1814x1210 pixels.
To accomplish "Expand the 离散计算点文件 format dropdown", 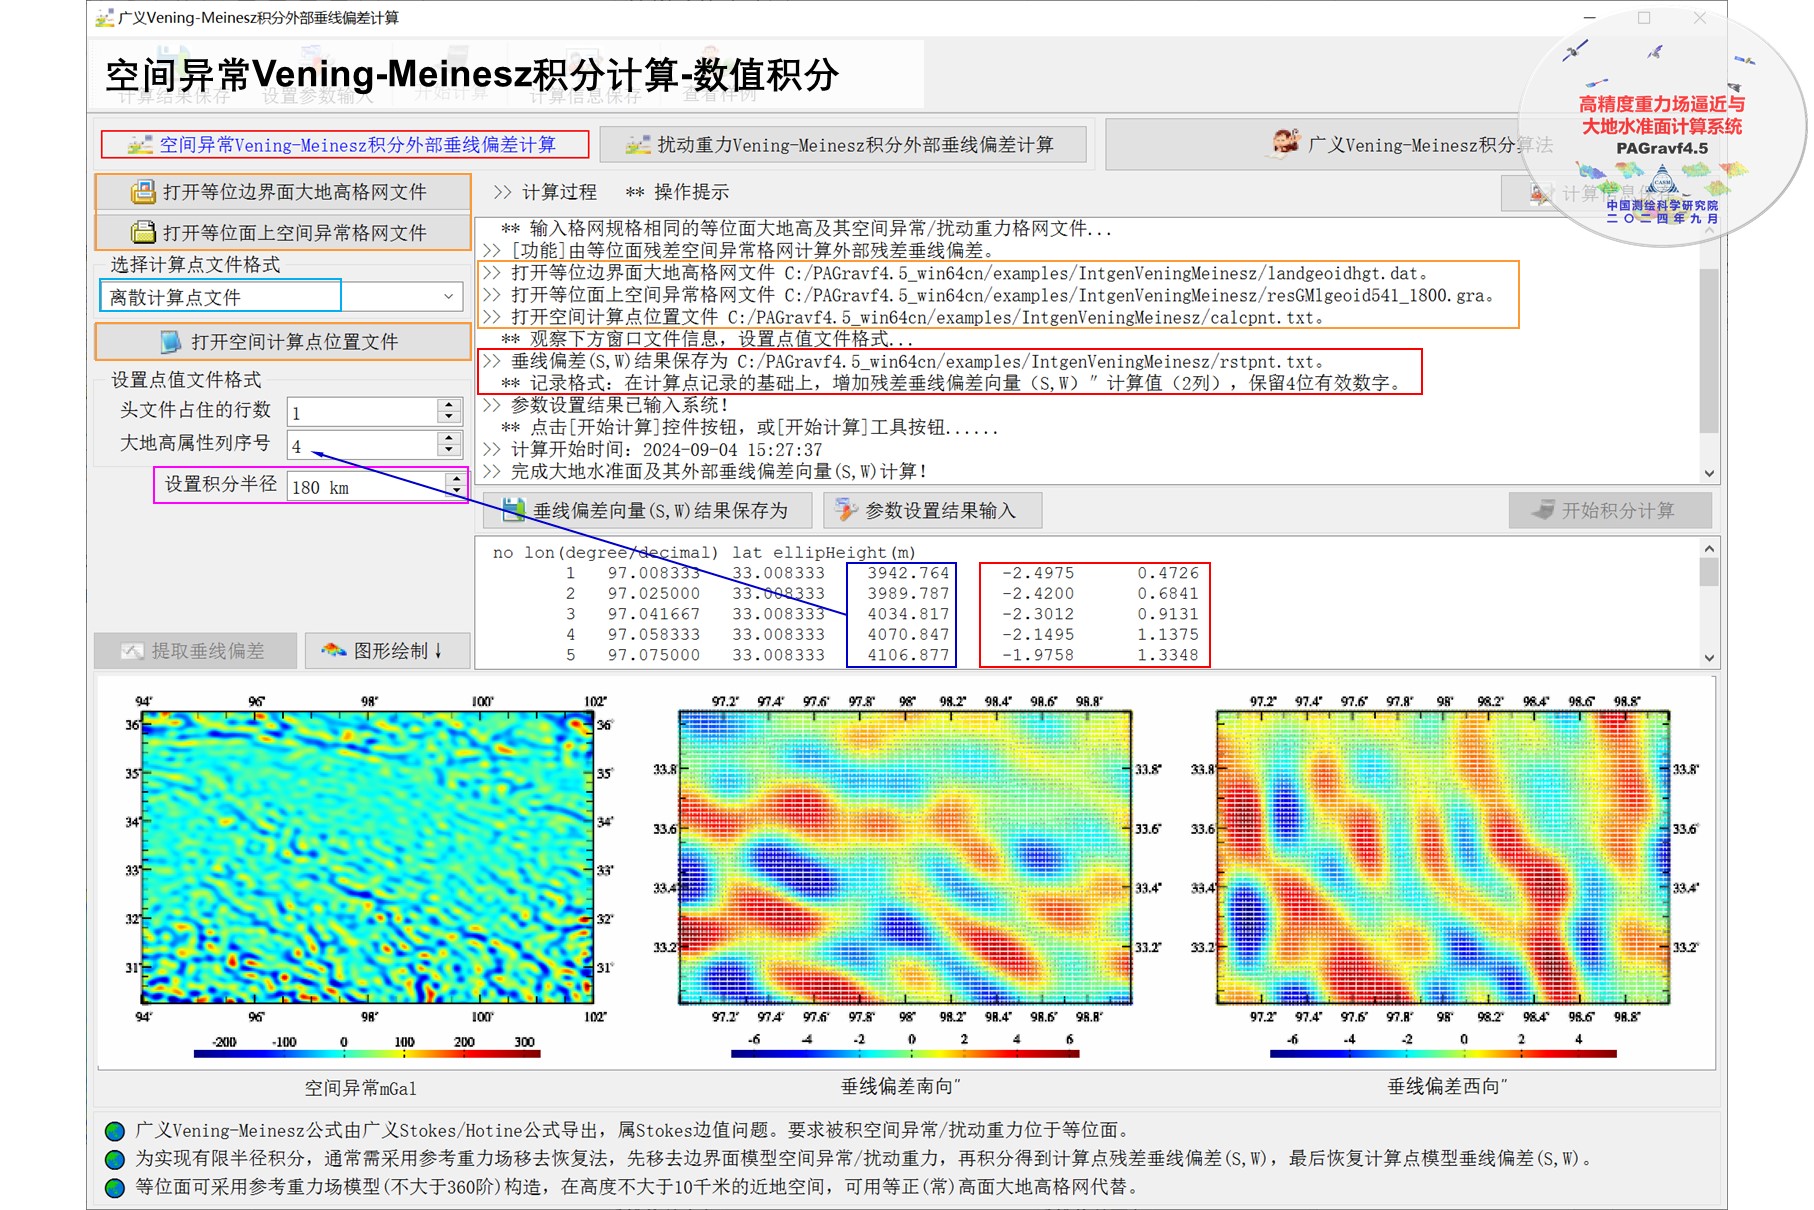I will pyautogui.click(x=448, y=297).
